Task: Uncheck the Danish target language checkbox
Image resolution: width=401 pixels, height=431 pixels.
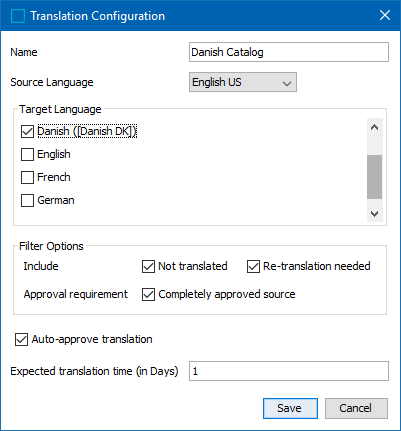Action: coord(27,131)
